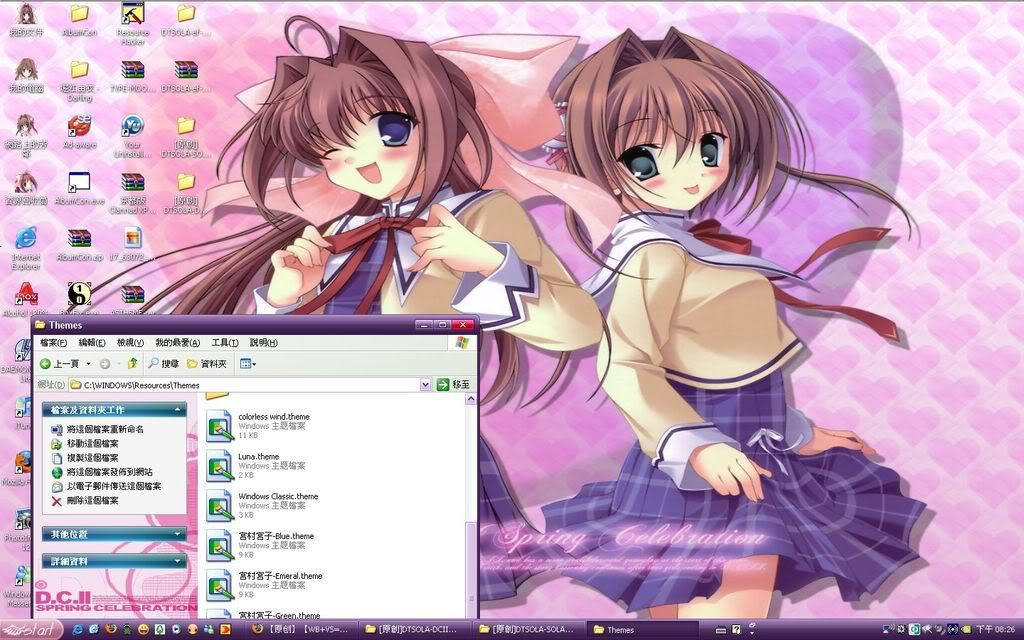This screenshot has height=640, width=1024.
Task: Expand the 詳細資料 panel
Action: tap(178, 561)
